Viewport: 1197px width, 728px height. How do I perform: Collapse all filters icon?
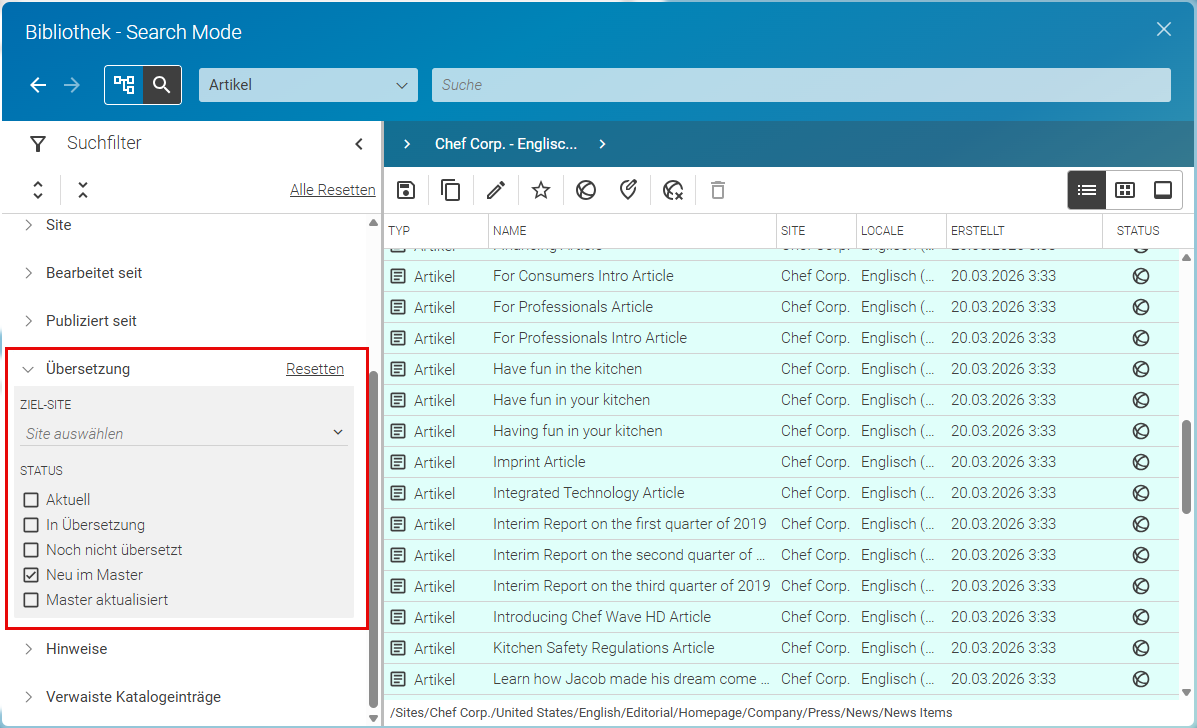coord(83,190)
